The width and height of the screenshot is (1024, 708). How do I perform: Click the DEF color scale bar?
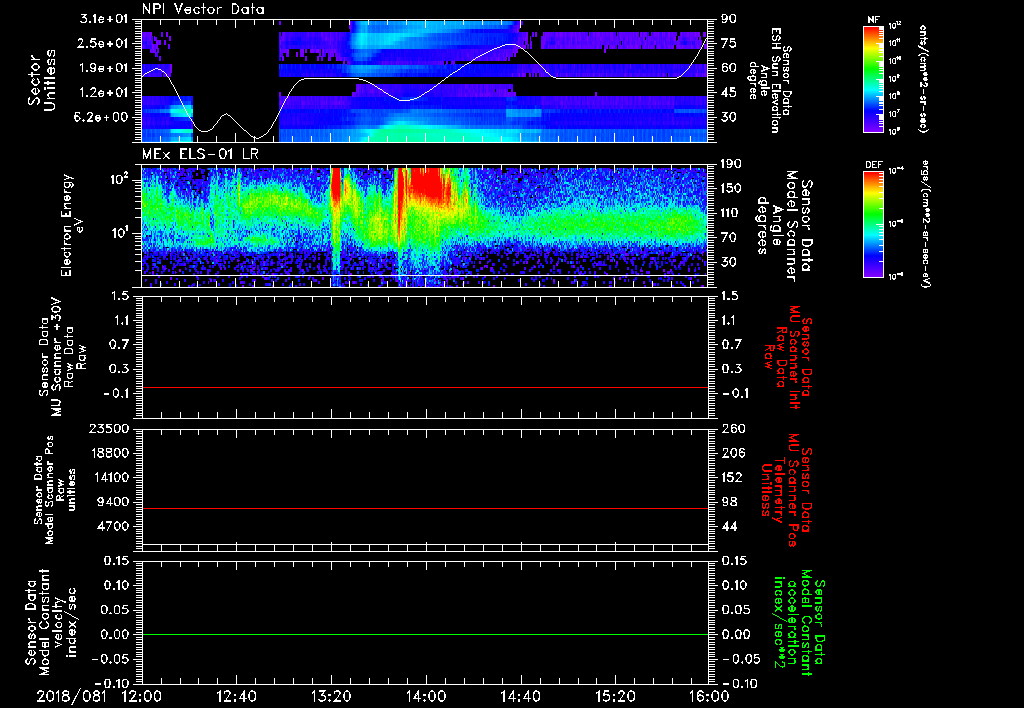[x=873, y=225]
